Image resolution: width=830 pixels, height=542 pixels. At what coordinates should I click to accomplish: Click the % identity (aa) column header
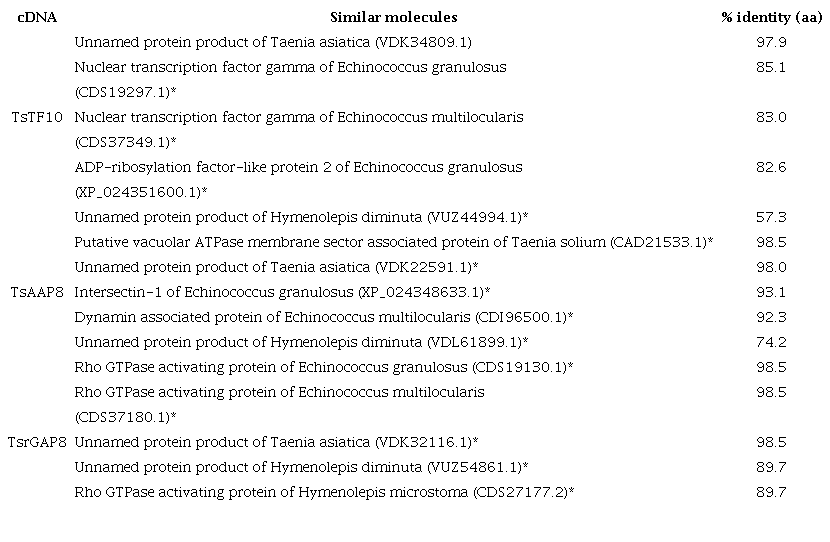[772, 17]
